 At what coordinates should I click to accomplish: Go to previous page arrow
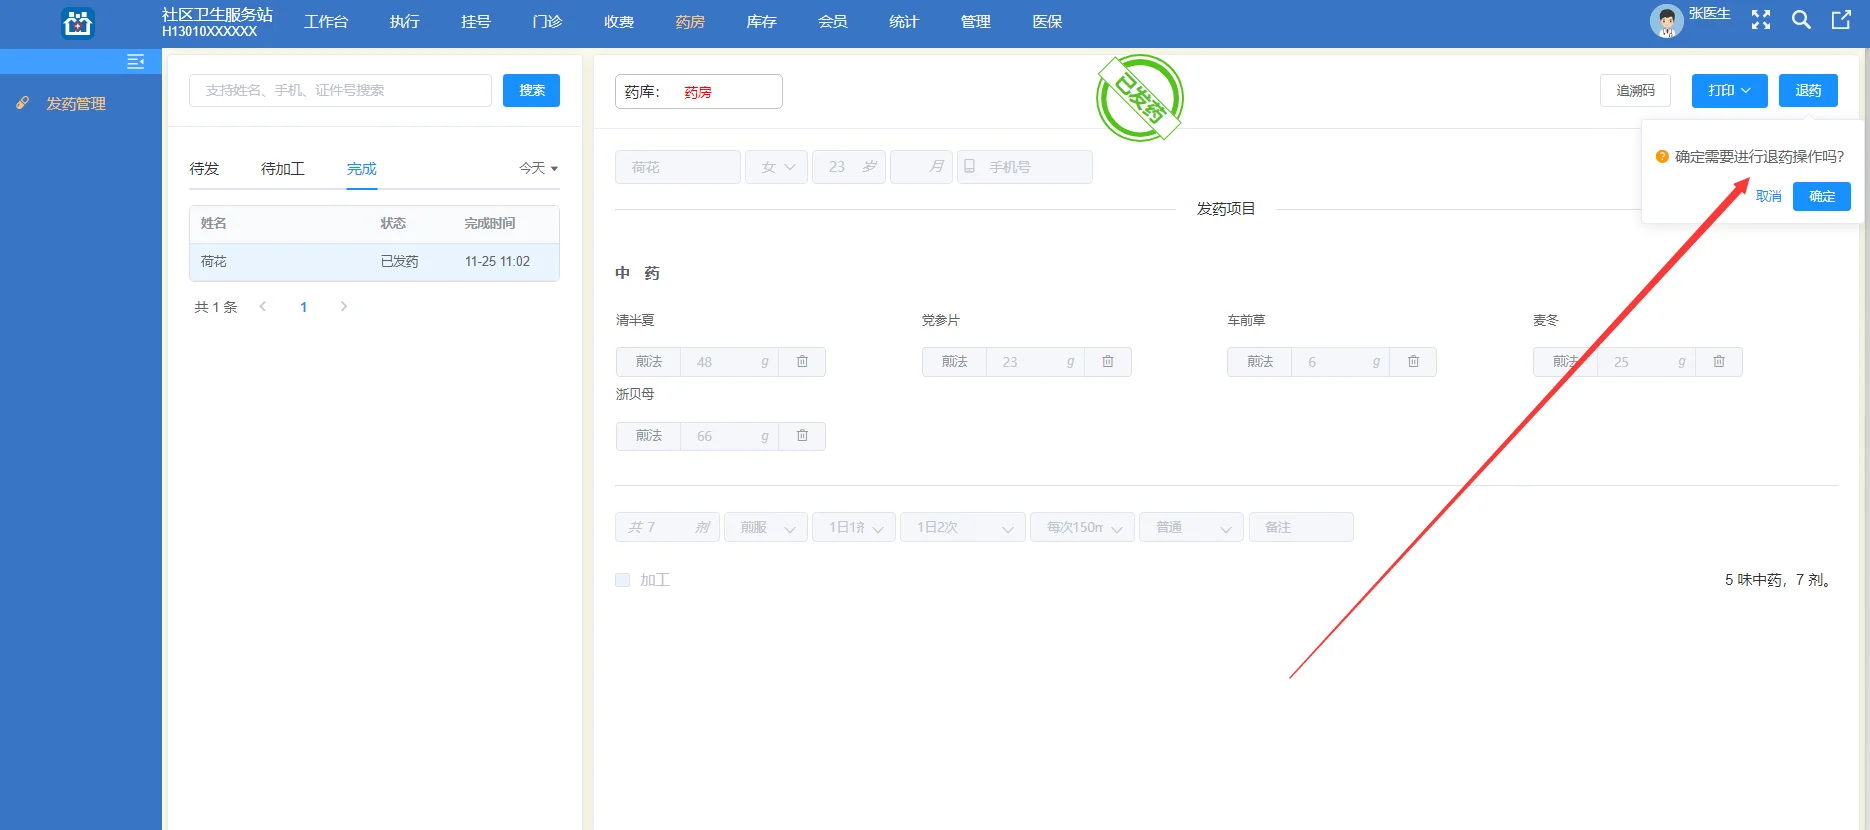[263, 307]
